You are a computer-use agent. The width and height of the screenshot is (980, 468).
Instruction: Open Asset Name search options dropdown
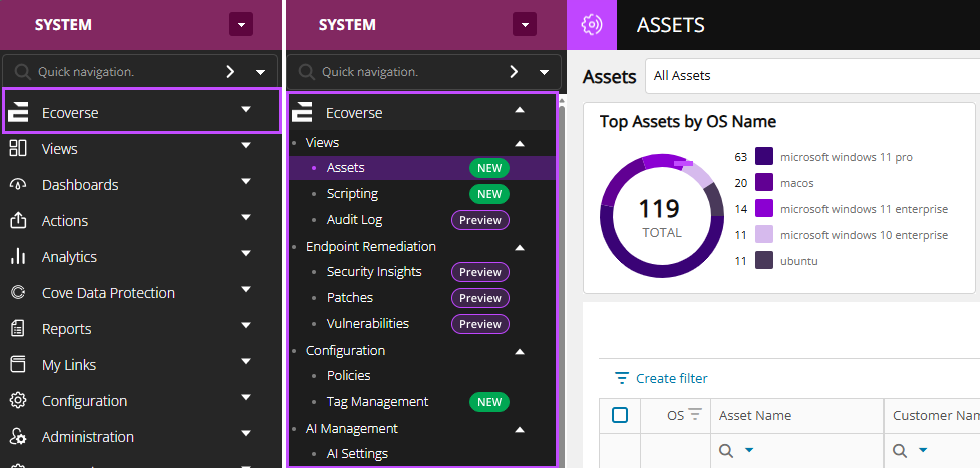(749, 451)
